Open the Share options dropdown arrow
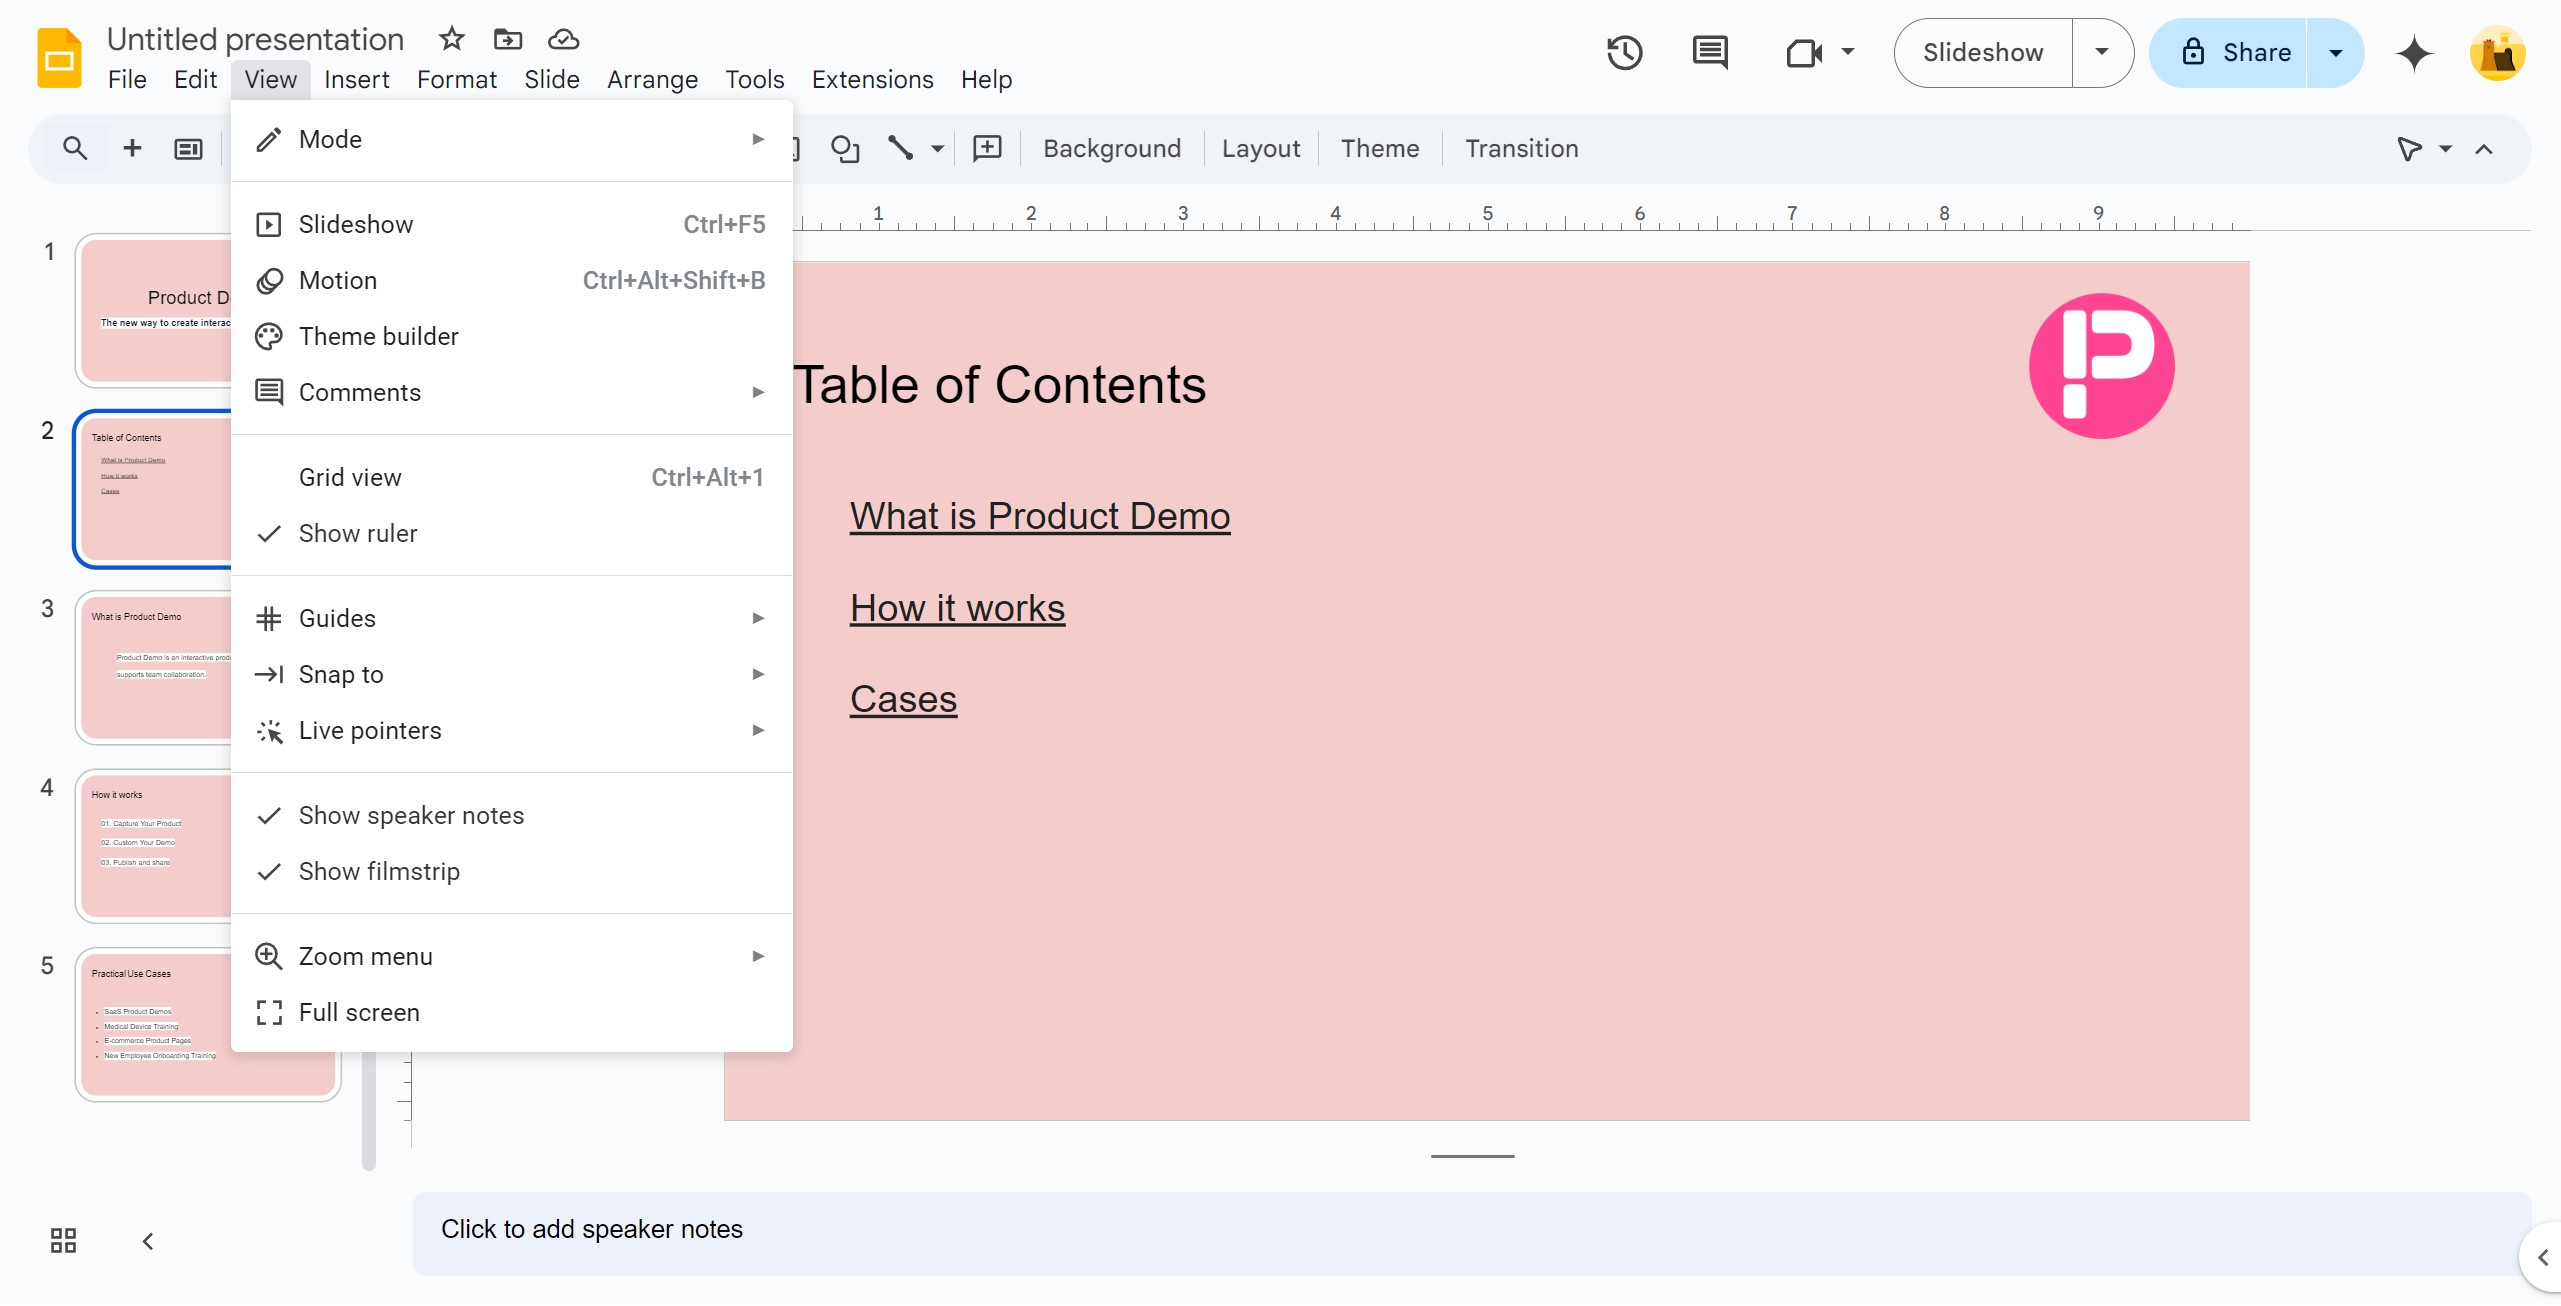The image size is (2561, 1306). (x=2335, y=53)
